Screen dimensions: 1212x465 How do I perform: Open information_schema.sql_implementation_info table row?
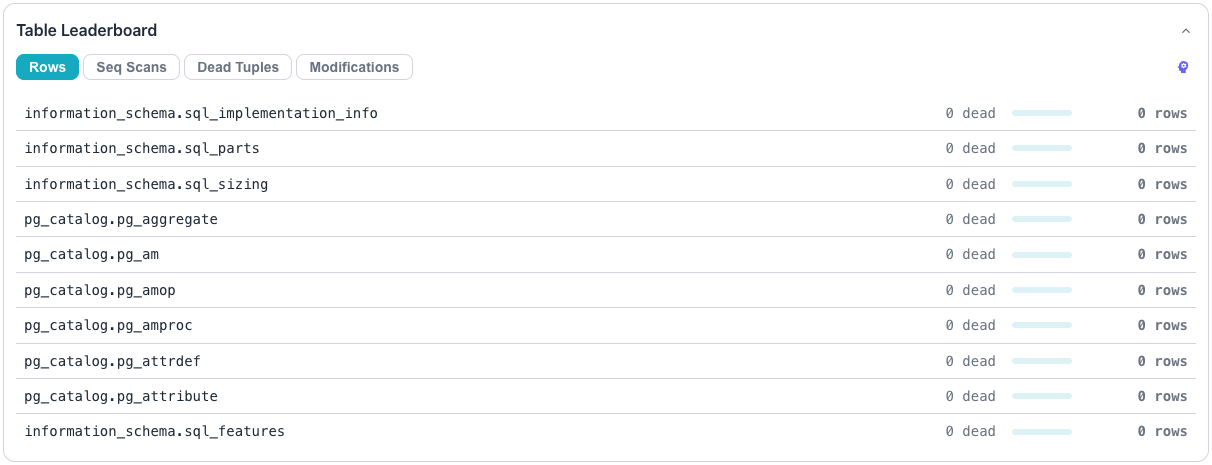coord(606,113)
